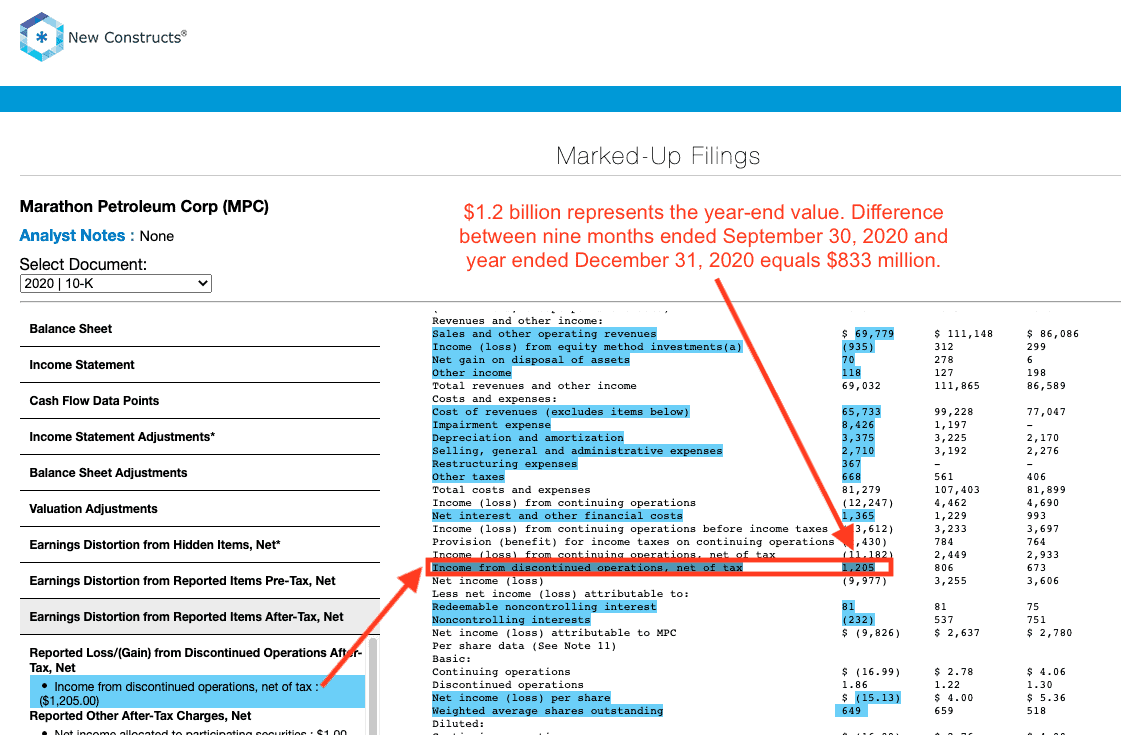
Task: Click highlighted 'Noncontrolling interests' line
Action: click(511, 620)
